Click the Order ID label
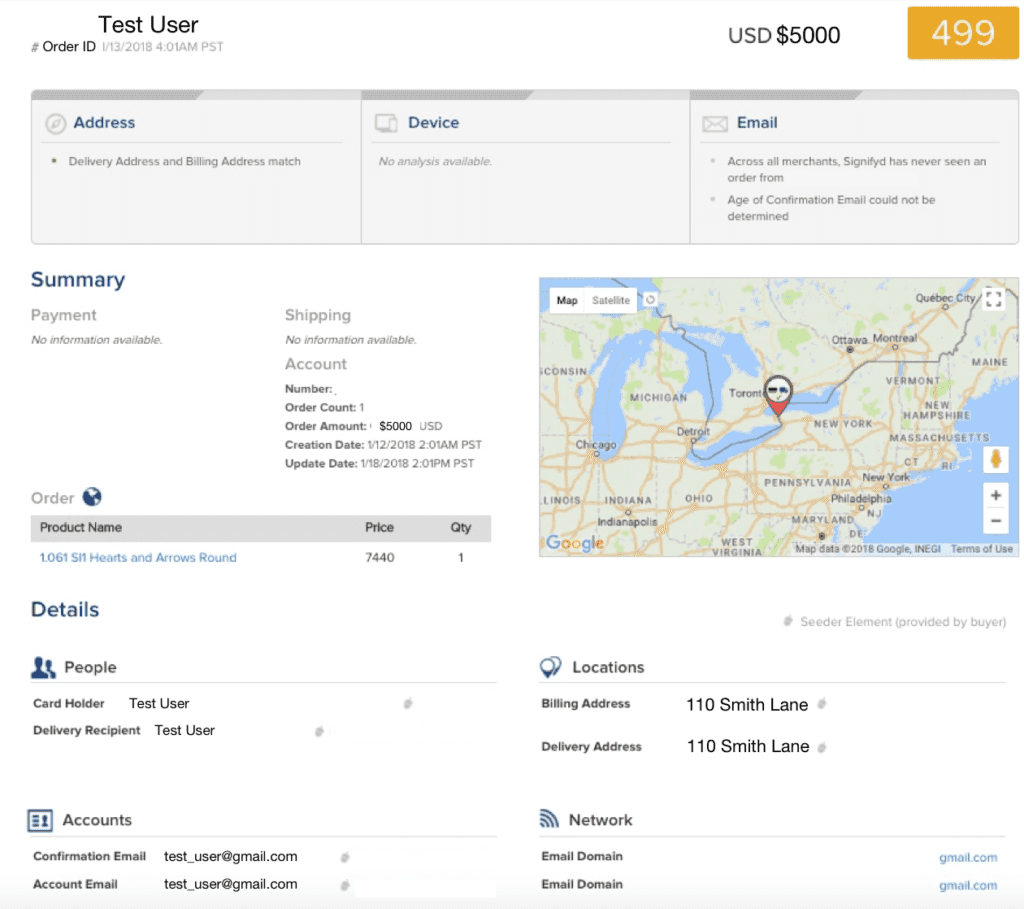 [69, 47]
